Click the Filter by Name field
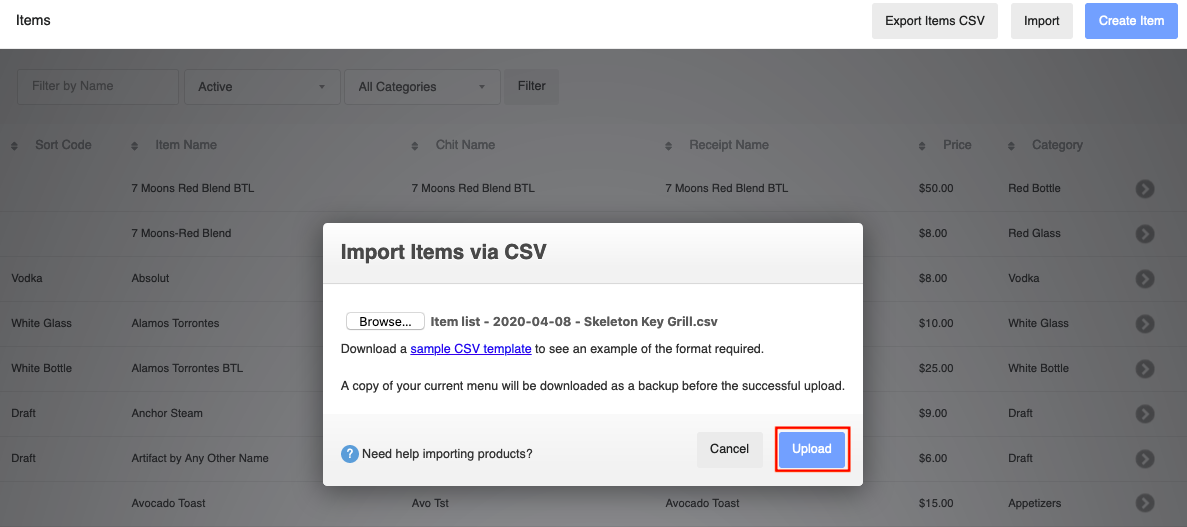The image size is (1187, 527). coord(98,87)
